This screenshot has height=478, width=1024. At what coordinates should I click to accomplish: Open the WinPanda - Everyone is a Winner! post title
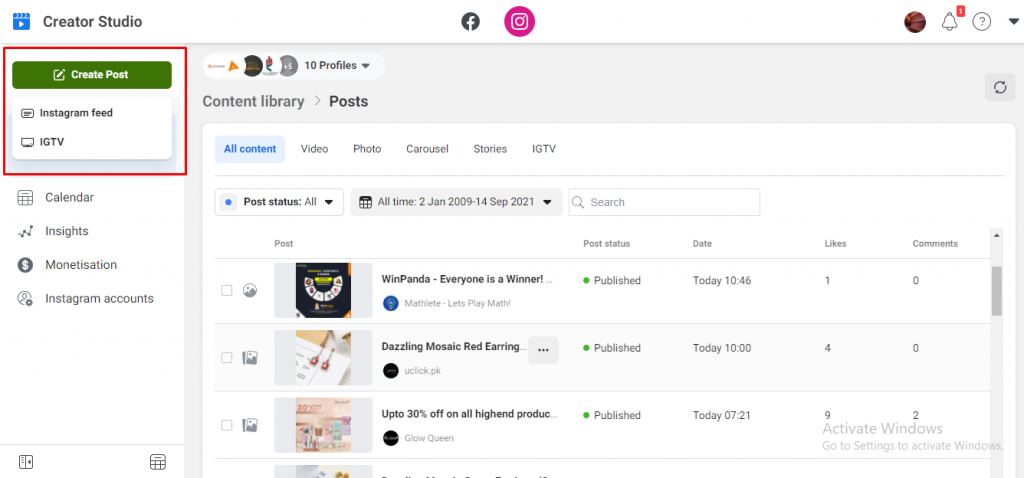point(468,280)
